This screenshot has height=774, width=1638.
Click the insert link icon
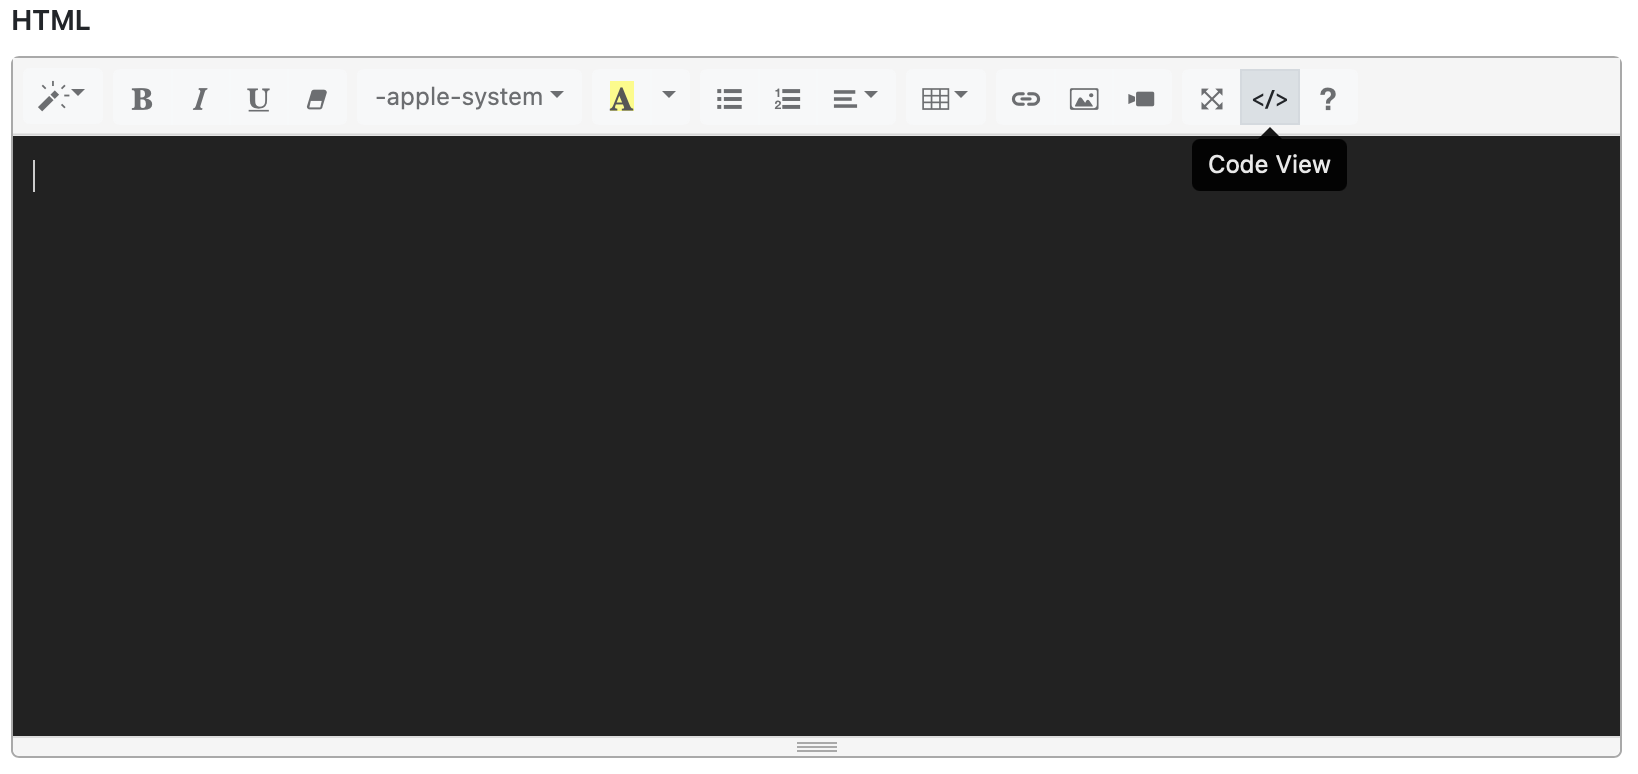pyautogui.click(x=1026, y=98)
